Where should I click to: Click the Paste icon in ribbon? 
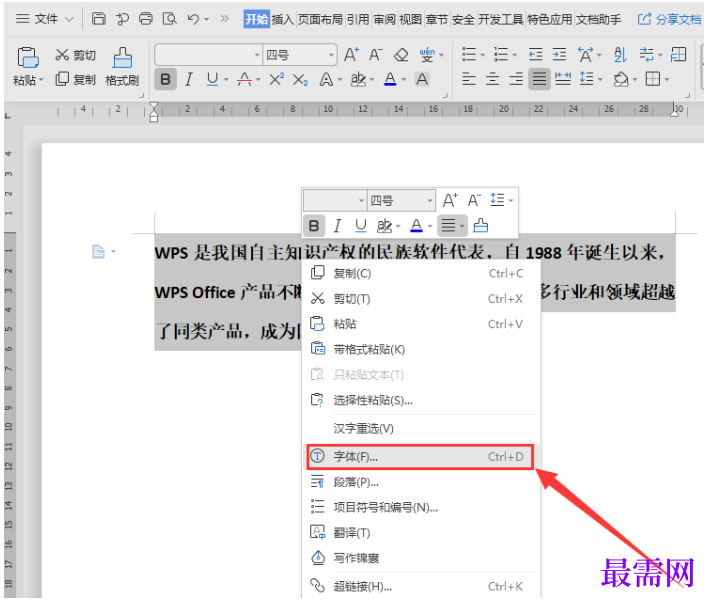[28, 57]
